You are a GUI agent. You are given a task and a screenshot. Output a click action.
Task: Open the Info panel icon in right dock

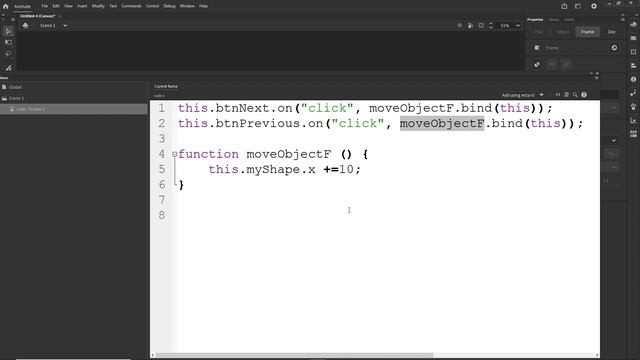[x=633, y=79]
